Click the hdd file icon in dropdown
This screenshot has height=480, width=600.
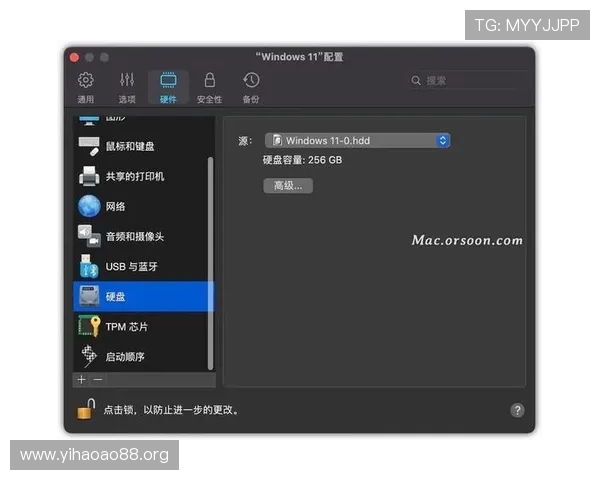(x=277, y=140)
